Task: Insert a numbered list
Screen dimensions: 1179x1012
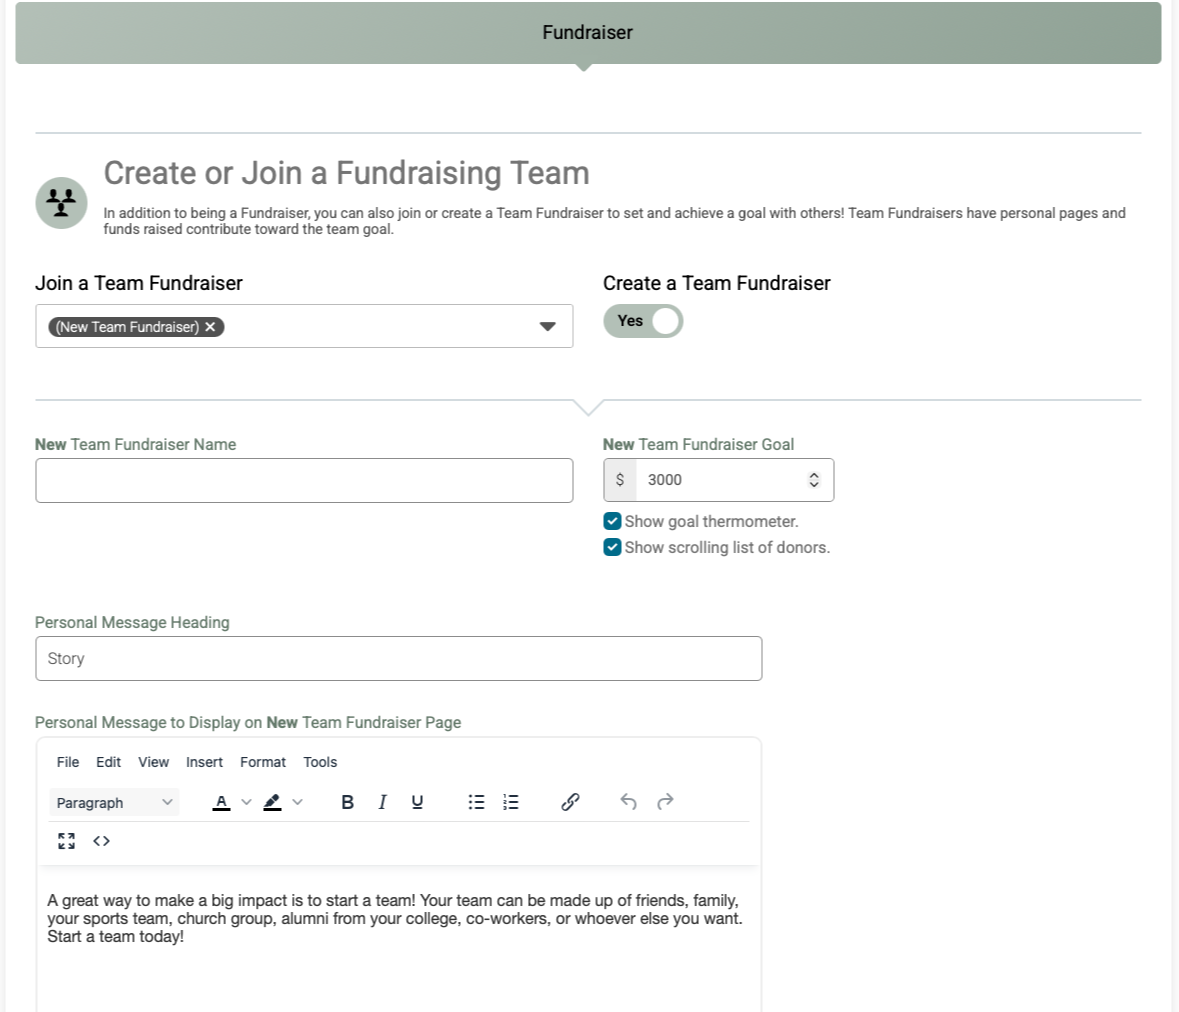Action: [x=511, y=802]
